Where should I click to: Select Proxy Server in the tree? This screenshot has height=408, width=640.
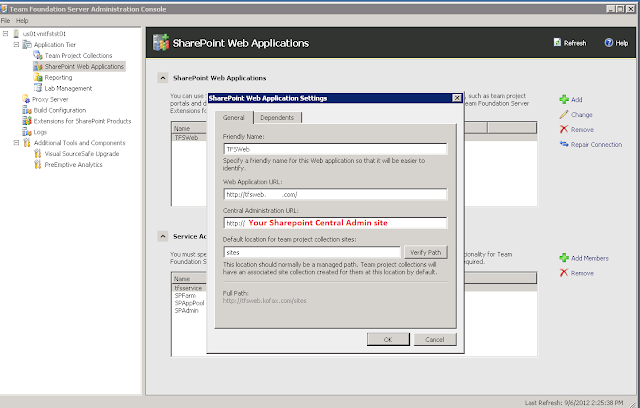pyautogui.click(x=50, y=99)
